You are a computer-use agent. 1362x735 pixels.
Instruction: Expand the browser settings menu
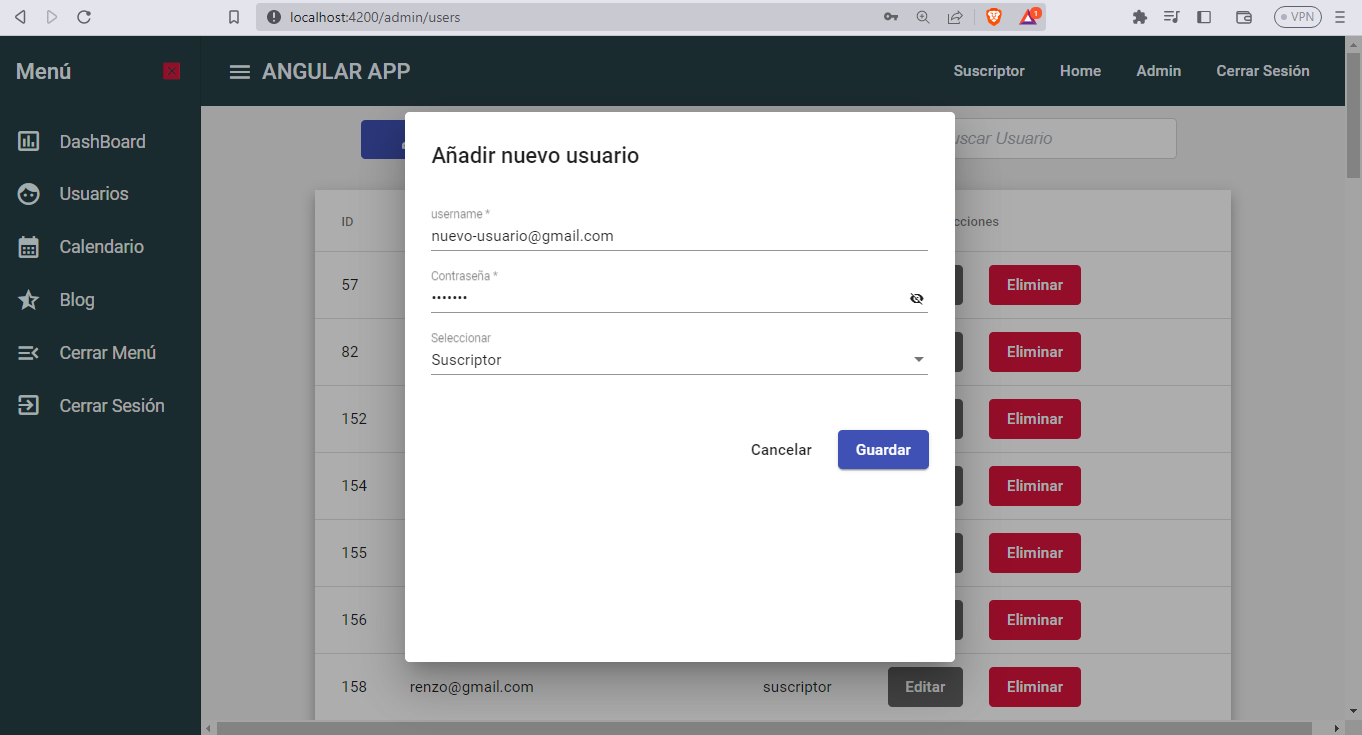(x=1341, y=16)
